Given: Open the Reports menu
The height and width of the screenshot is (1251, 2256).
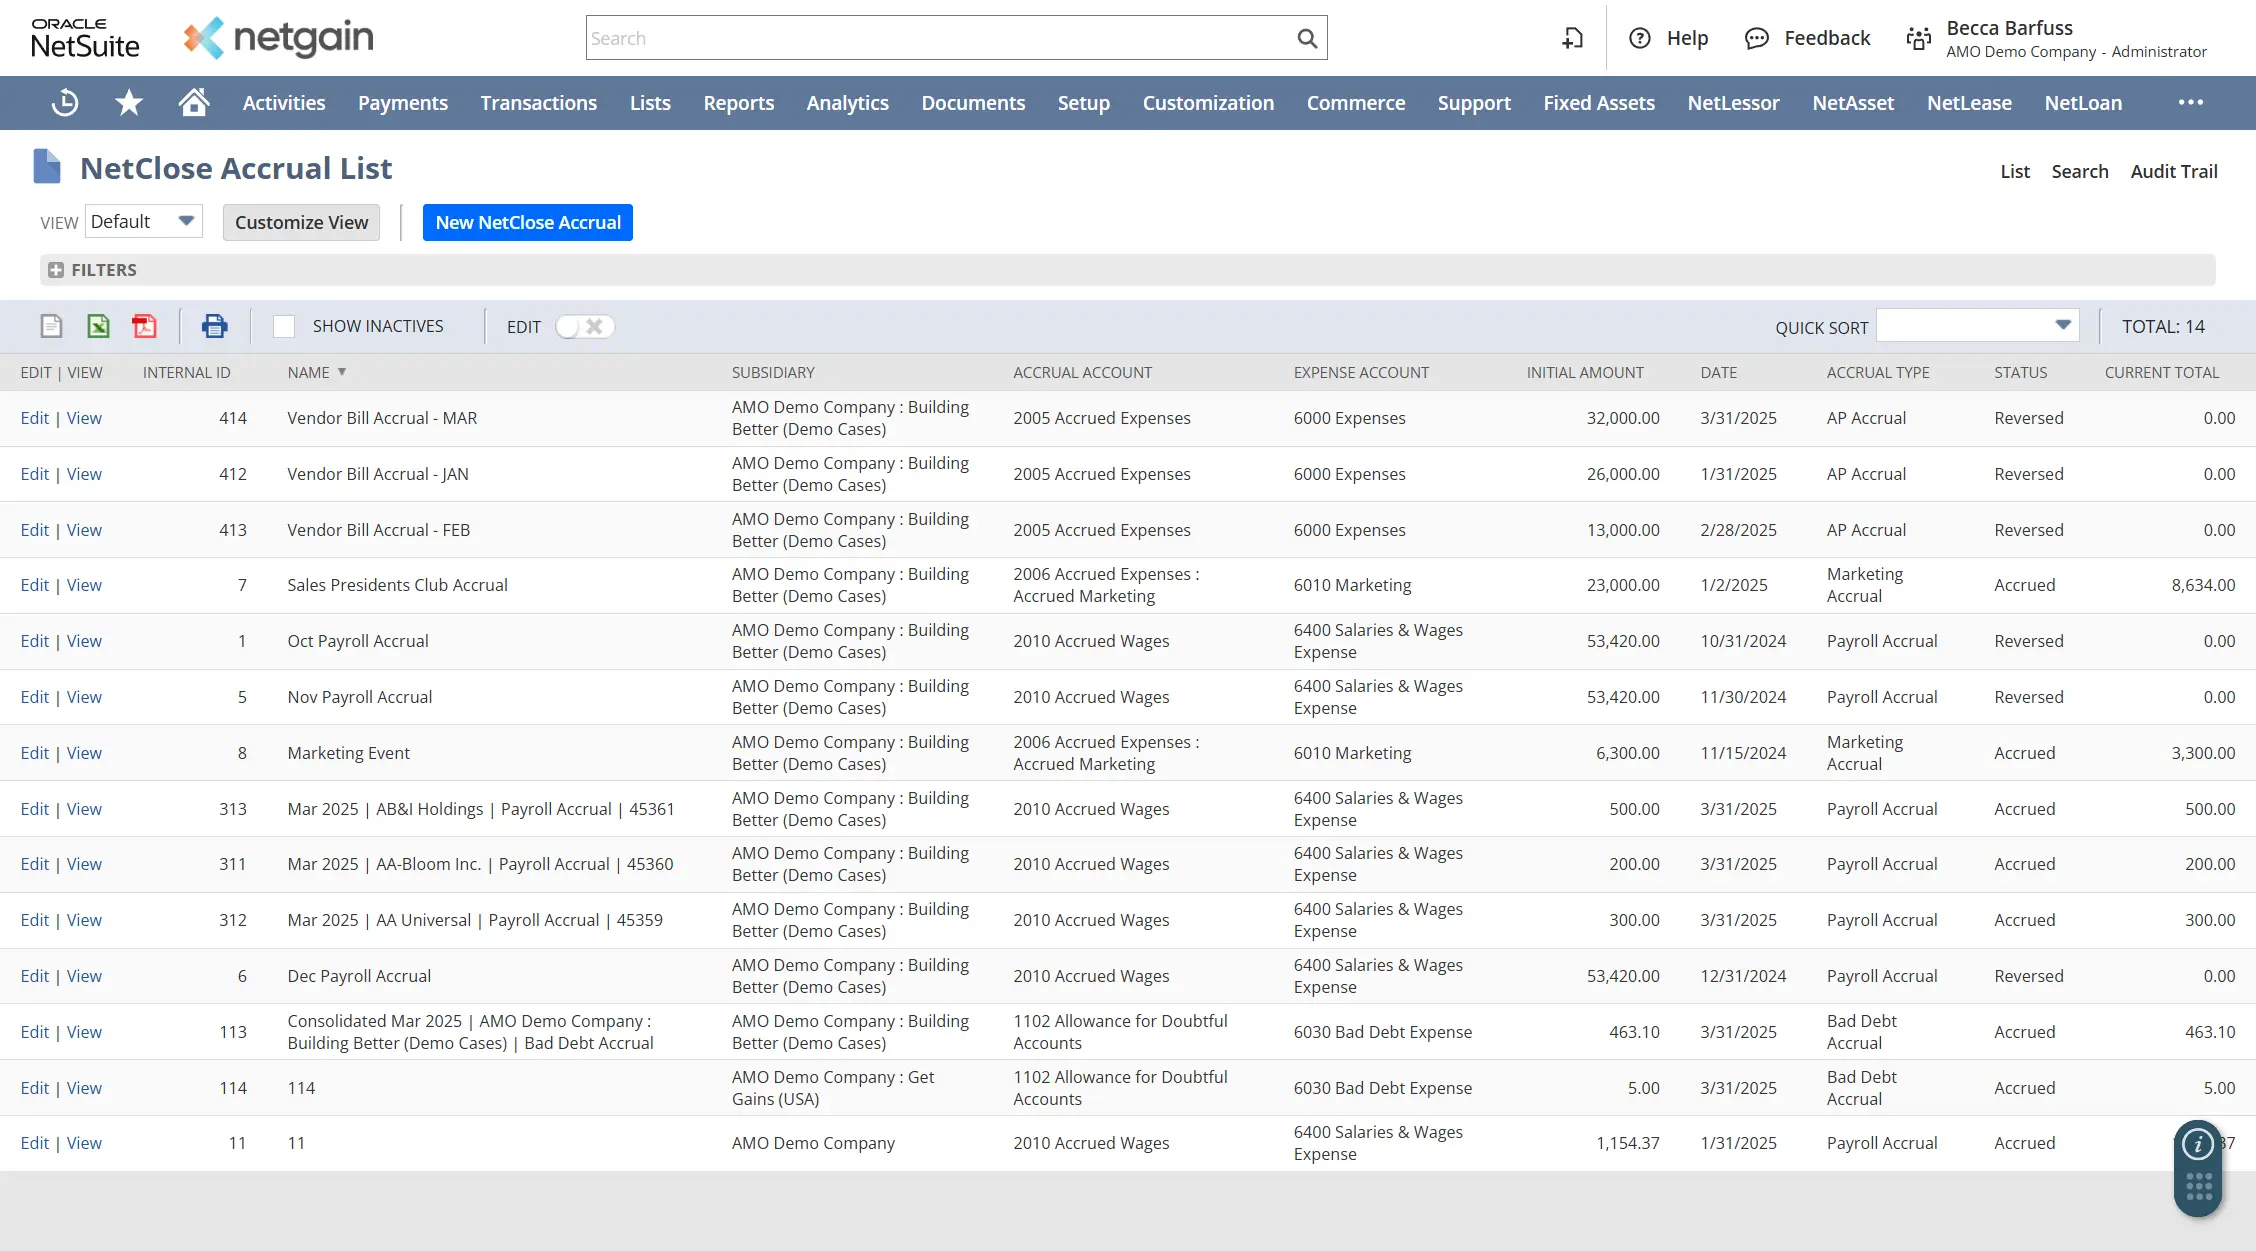Looking at the screenshot, I should click(x=738, y=103).
